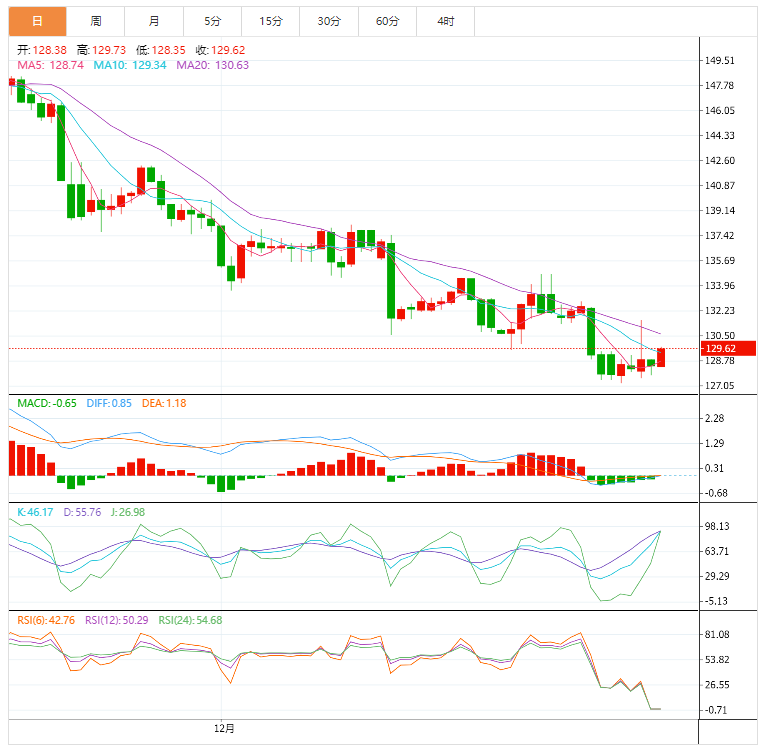Switch to the weekly 周 tab
The image size is (765, 754).
96,21
